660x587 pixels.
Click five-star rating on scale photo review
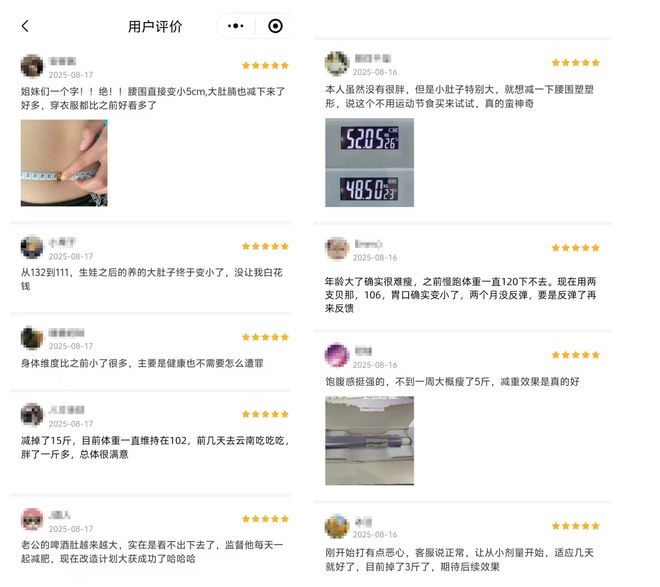point(575,63)
